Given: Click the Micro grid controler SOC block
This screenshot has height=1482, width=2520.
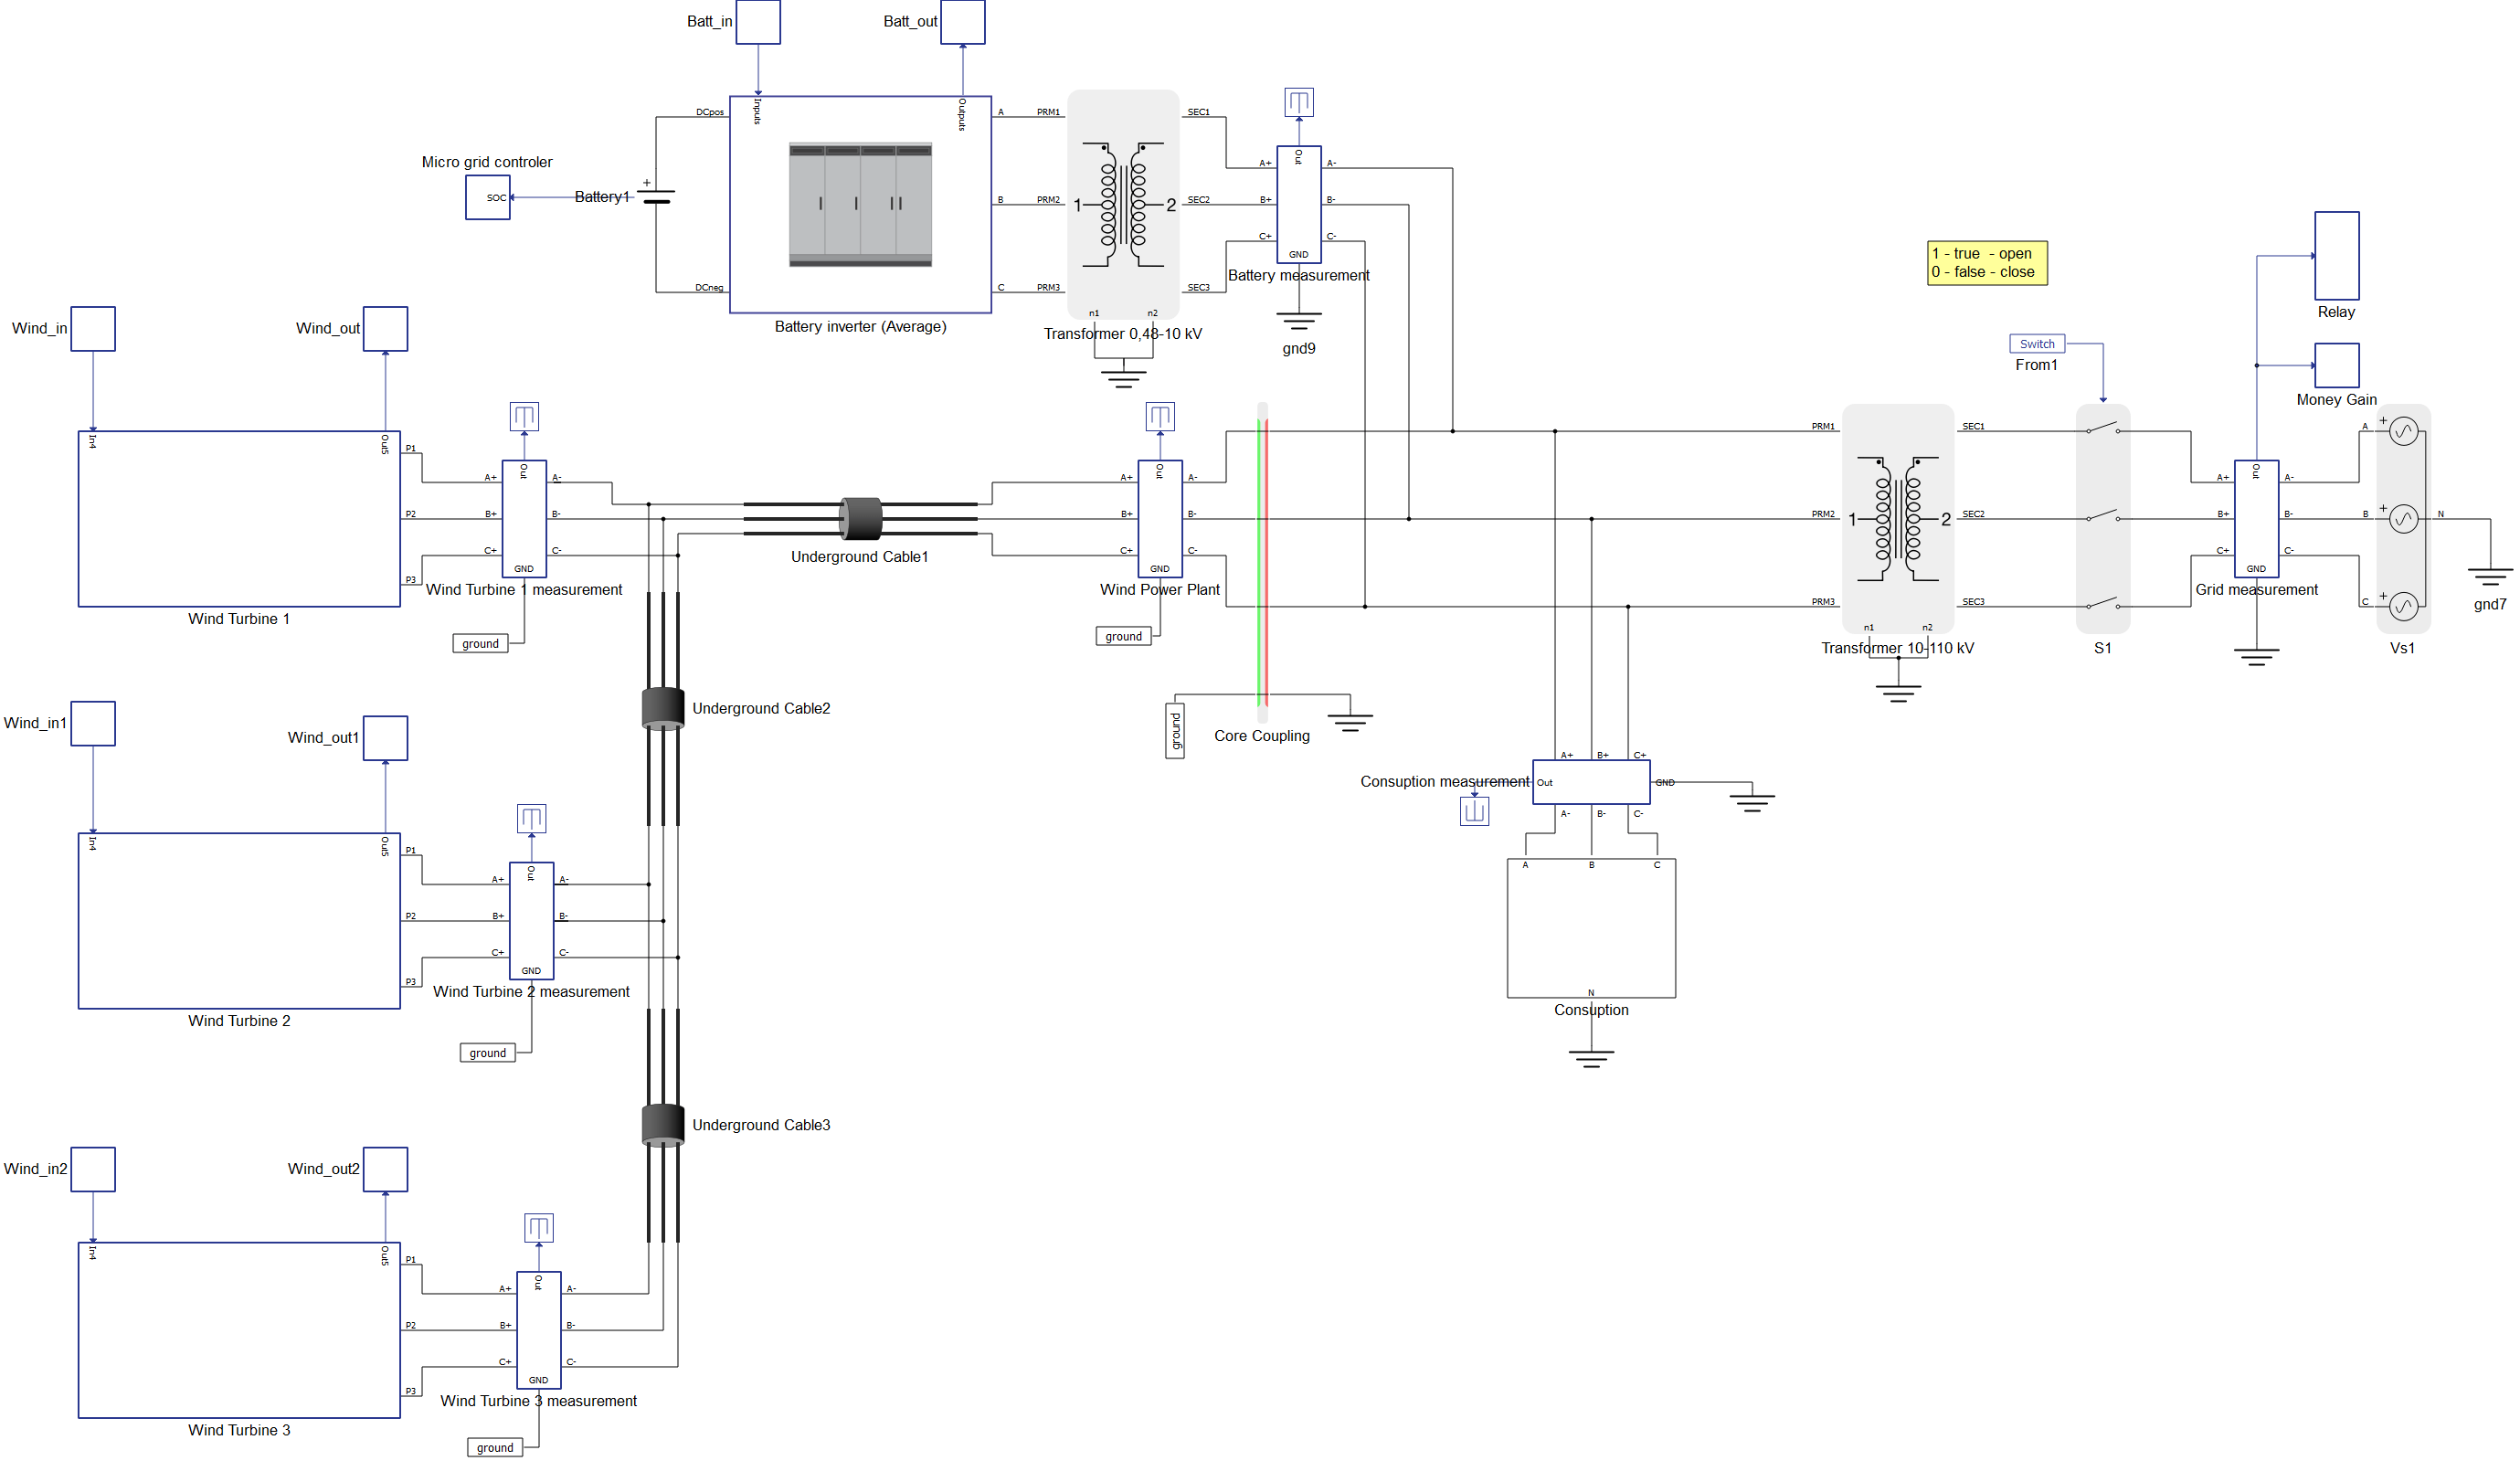Looking at the screenshot, I should point(488,197).
